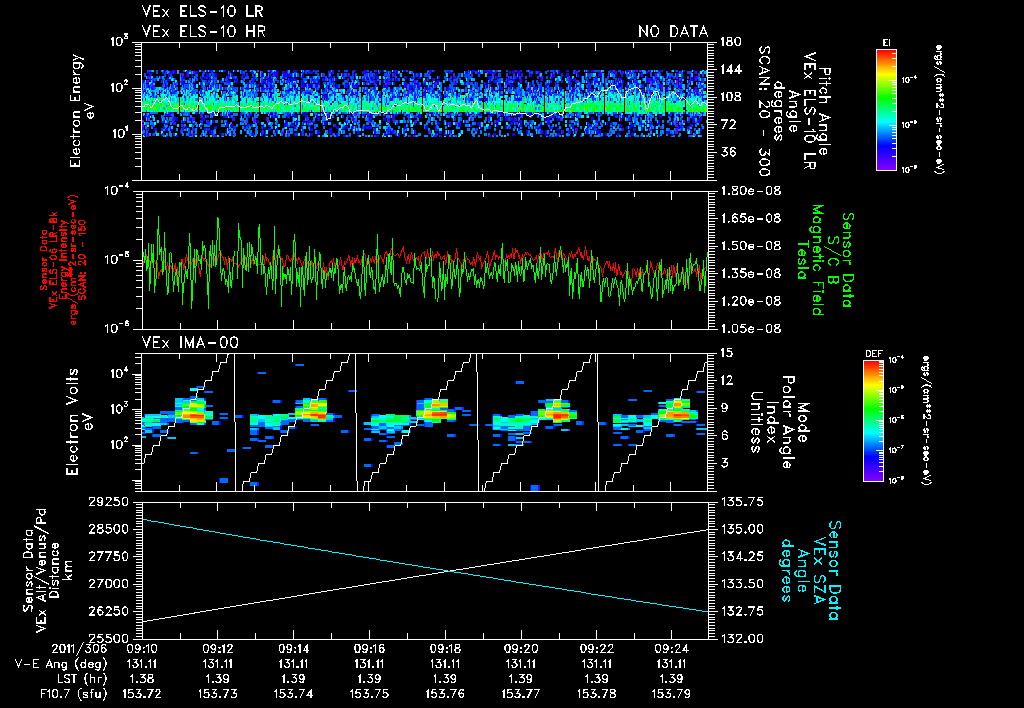Viewport: 1024px width, 708px height.
Task: Select the F10.7 value 153.79
Action: (672, 694)
